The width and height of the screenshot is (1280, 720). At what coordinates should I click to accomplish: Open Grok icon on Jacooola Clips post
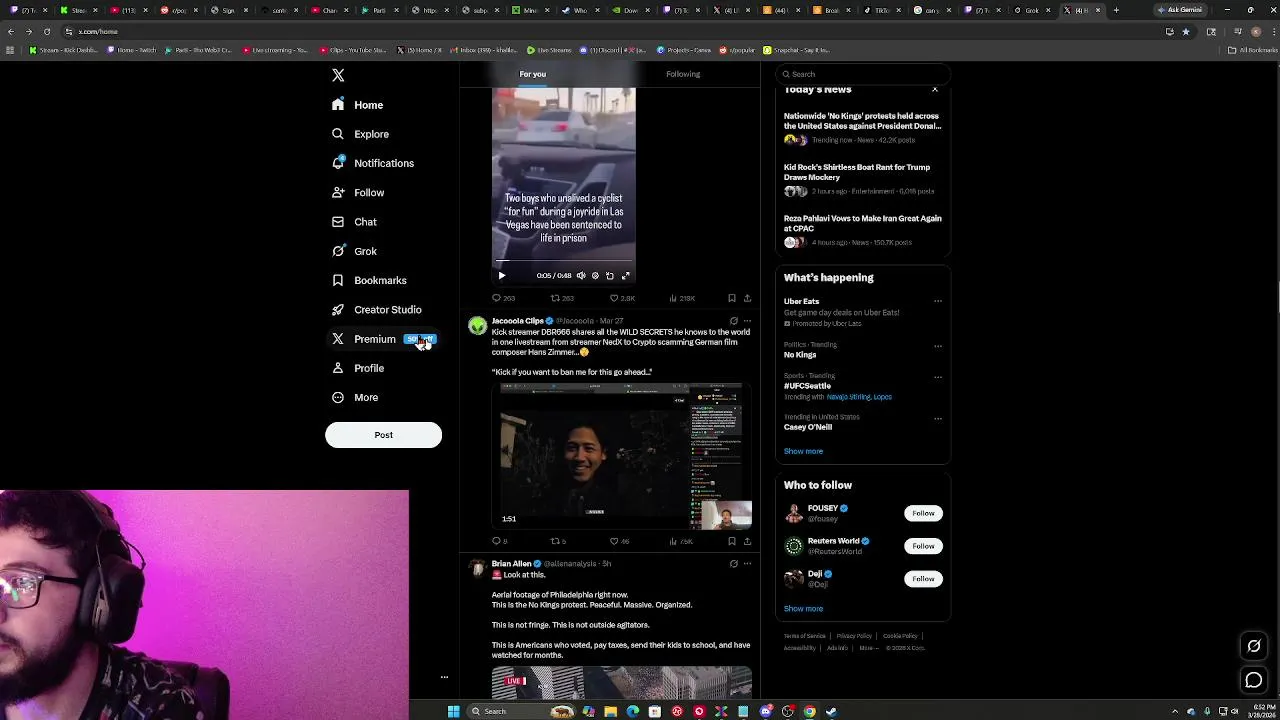pyautogui.click(x=733, y=321)
